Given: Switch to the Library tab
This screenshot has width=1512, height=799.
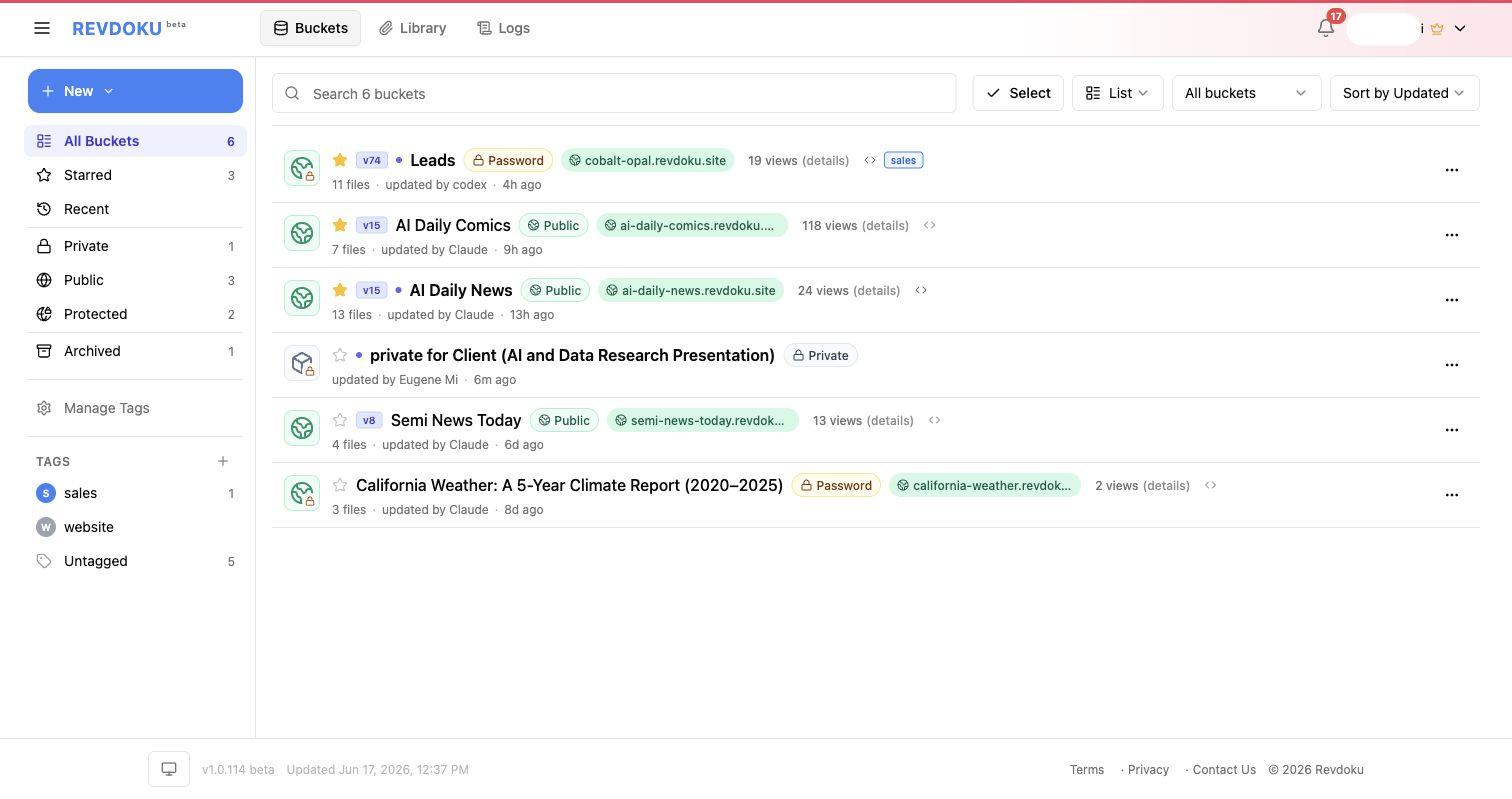Looking at the screenshot, I should [x=412, y=28].
